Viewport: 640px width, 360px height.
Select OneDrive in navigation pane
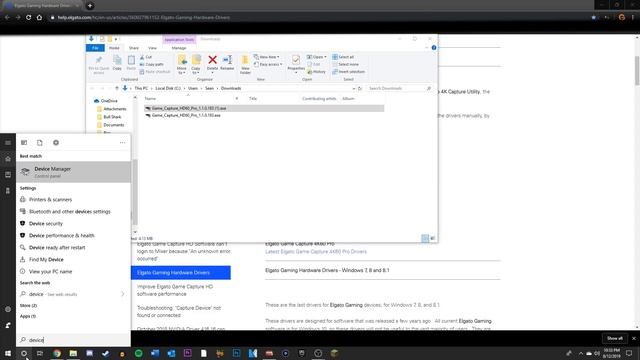click(109, 101)
